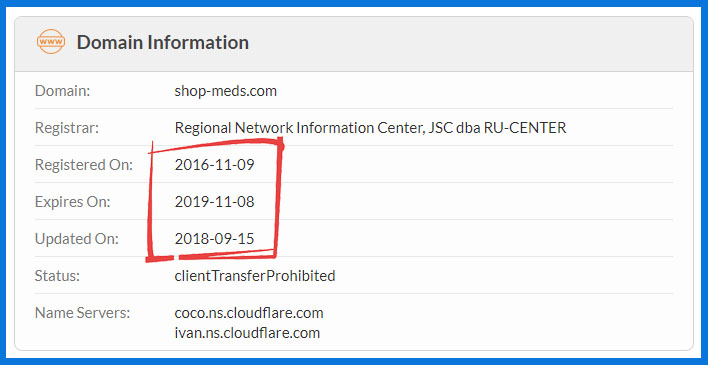Screen dimensions: 708x365
Task: Select the shop-meds.com domain text
Action: (x=225, y=91)
